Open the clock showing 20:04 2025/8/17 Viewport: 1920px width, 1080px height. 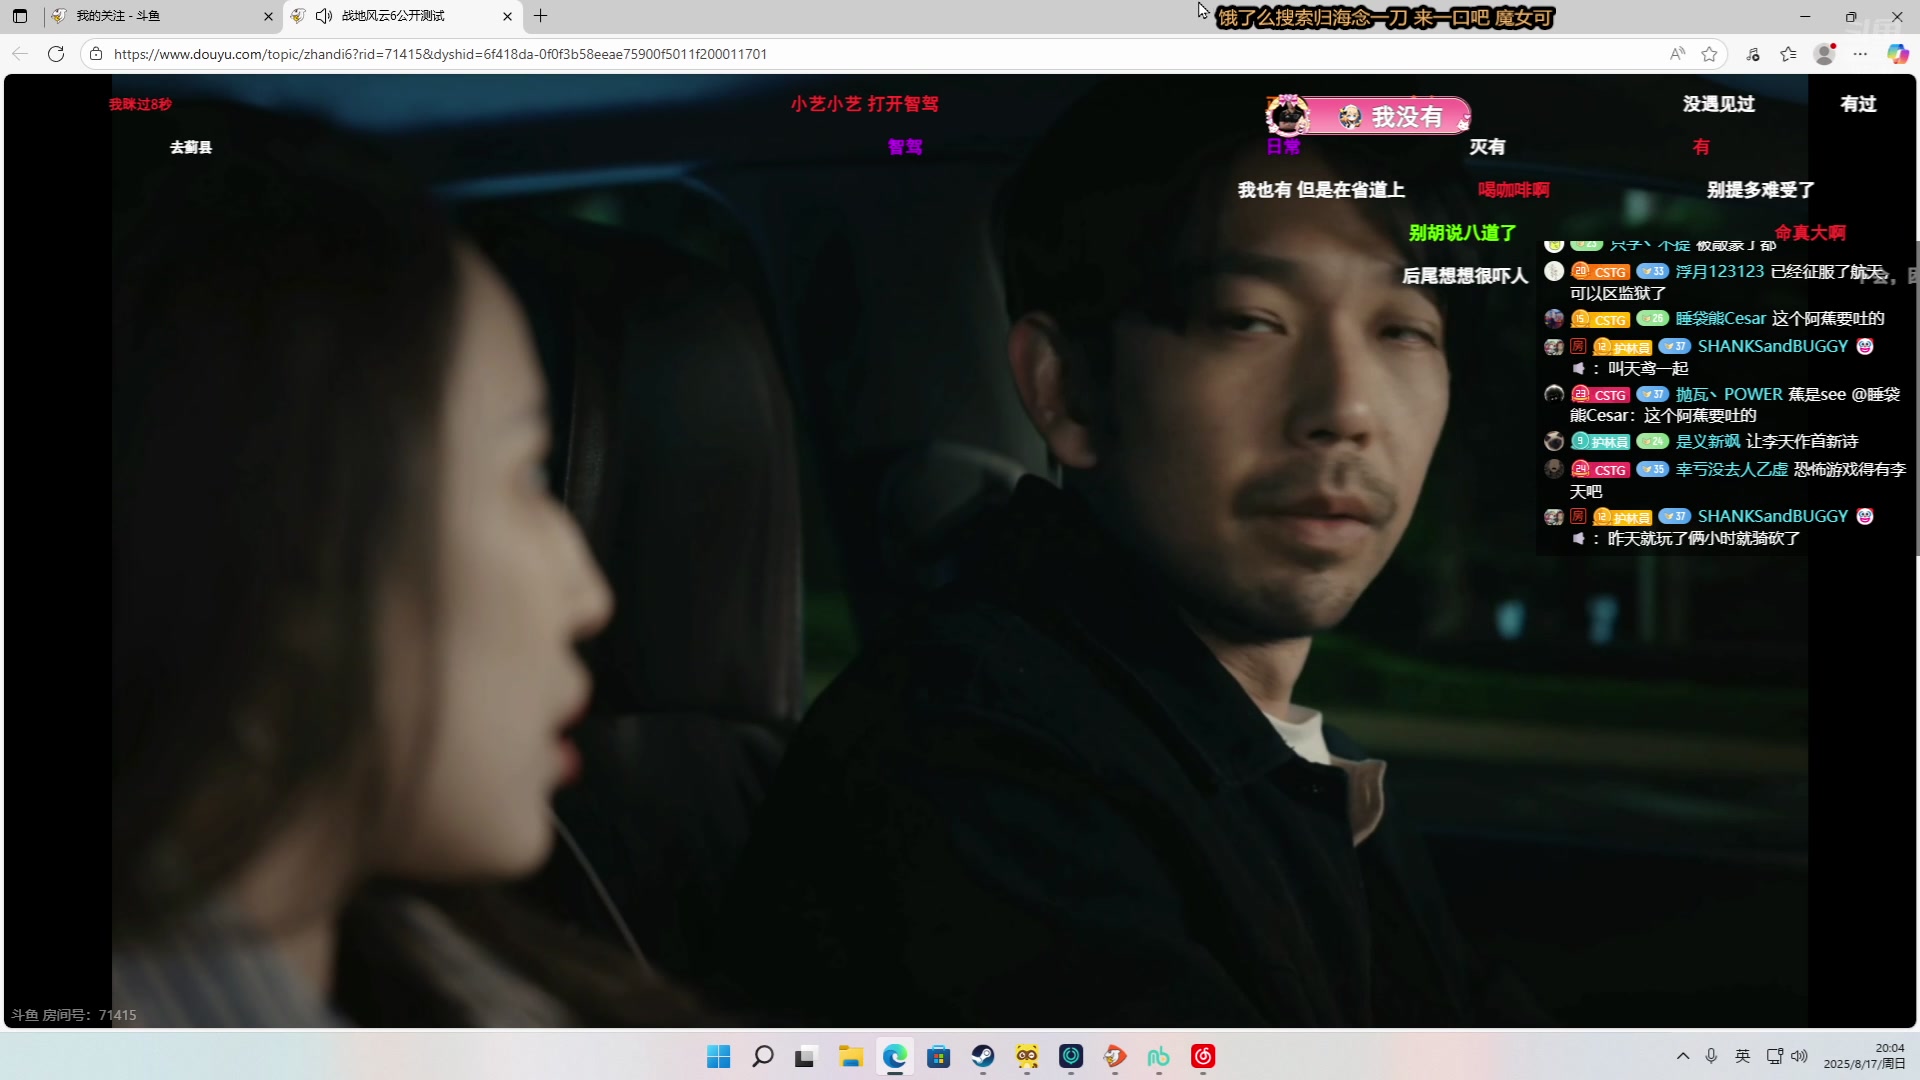coord(1864,1056)
